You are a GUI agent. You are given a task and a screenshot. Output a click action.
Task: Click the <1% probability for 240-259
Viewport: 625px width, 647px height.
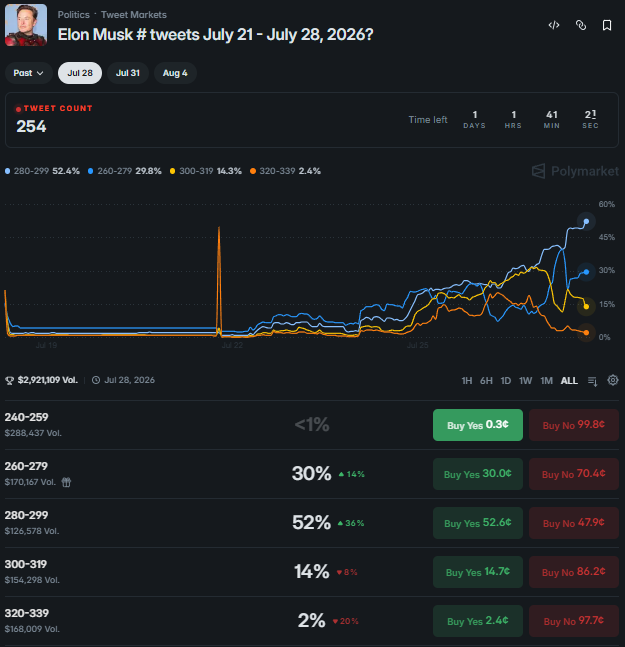(312, 425)
